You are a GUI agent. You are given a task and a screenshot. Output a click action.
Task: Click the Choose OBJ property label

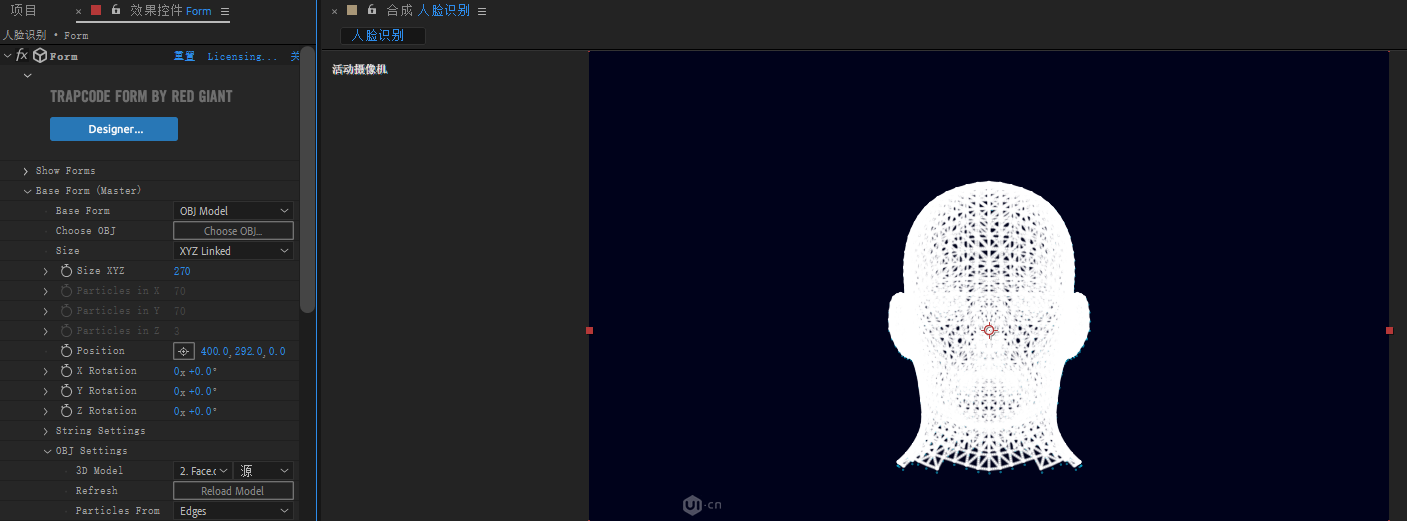point(86,231)
